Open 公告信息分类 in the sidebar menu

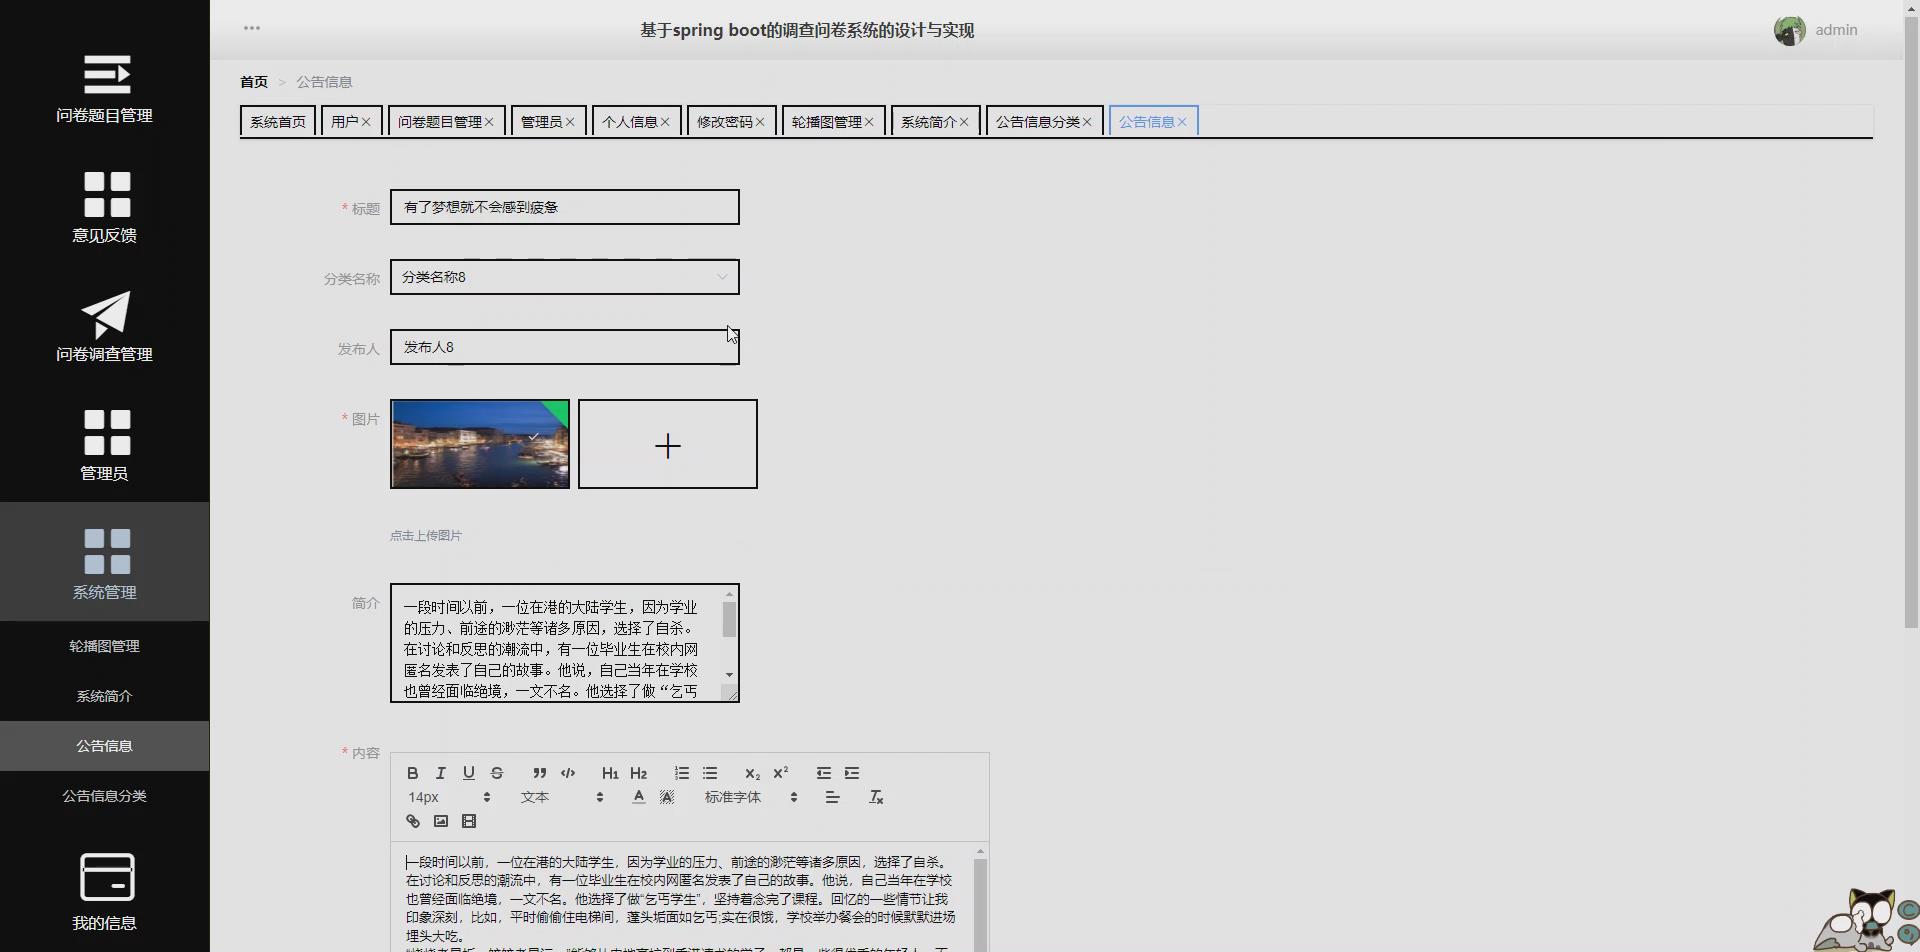pos(104,795)
